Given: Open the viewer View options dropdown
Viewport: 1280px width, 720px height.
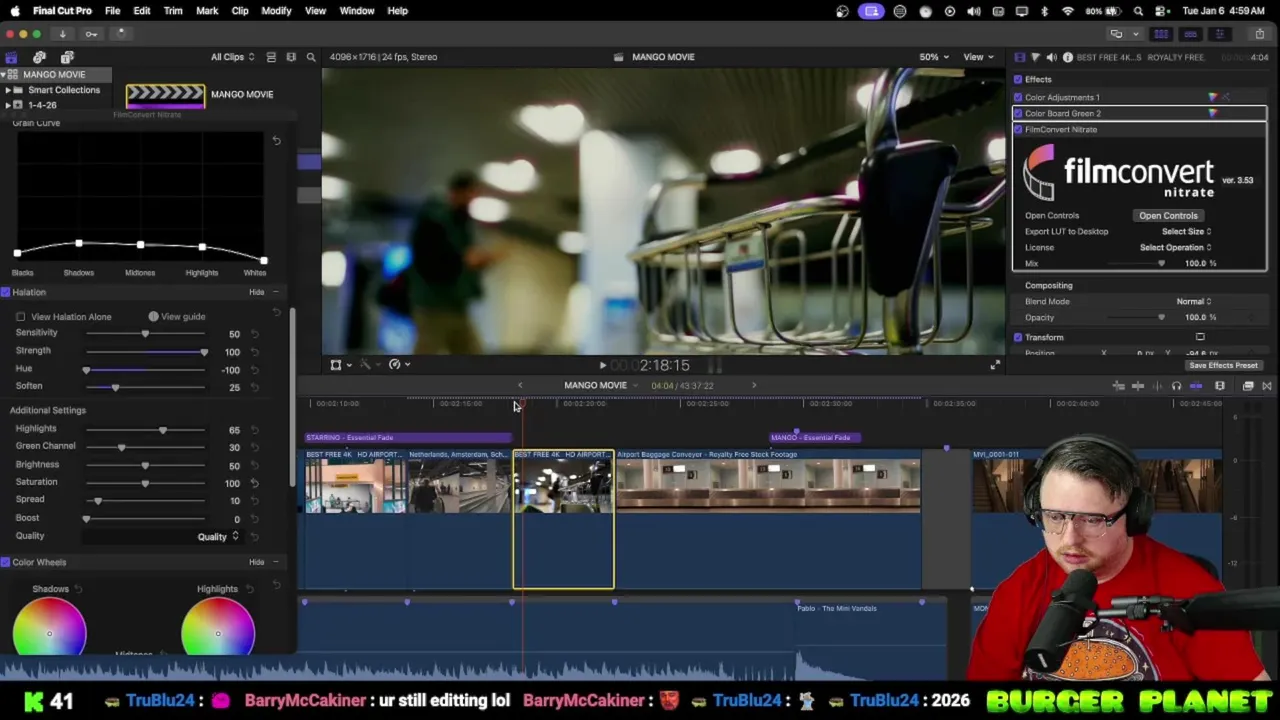Looking at the screenshot, I should [x=977, y=57].
